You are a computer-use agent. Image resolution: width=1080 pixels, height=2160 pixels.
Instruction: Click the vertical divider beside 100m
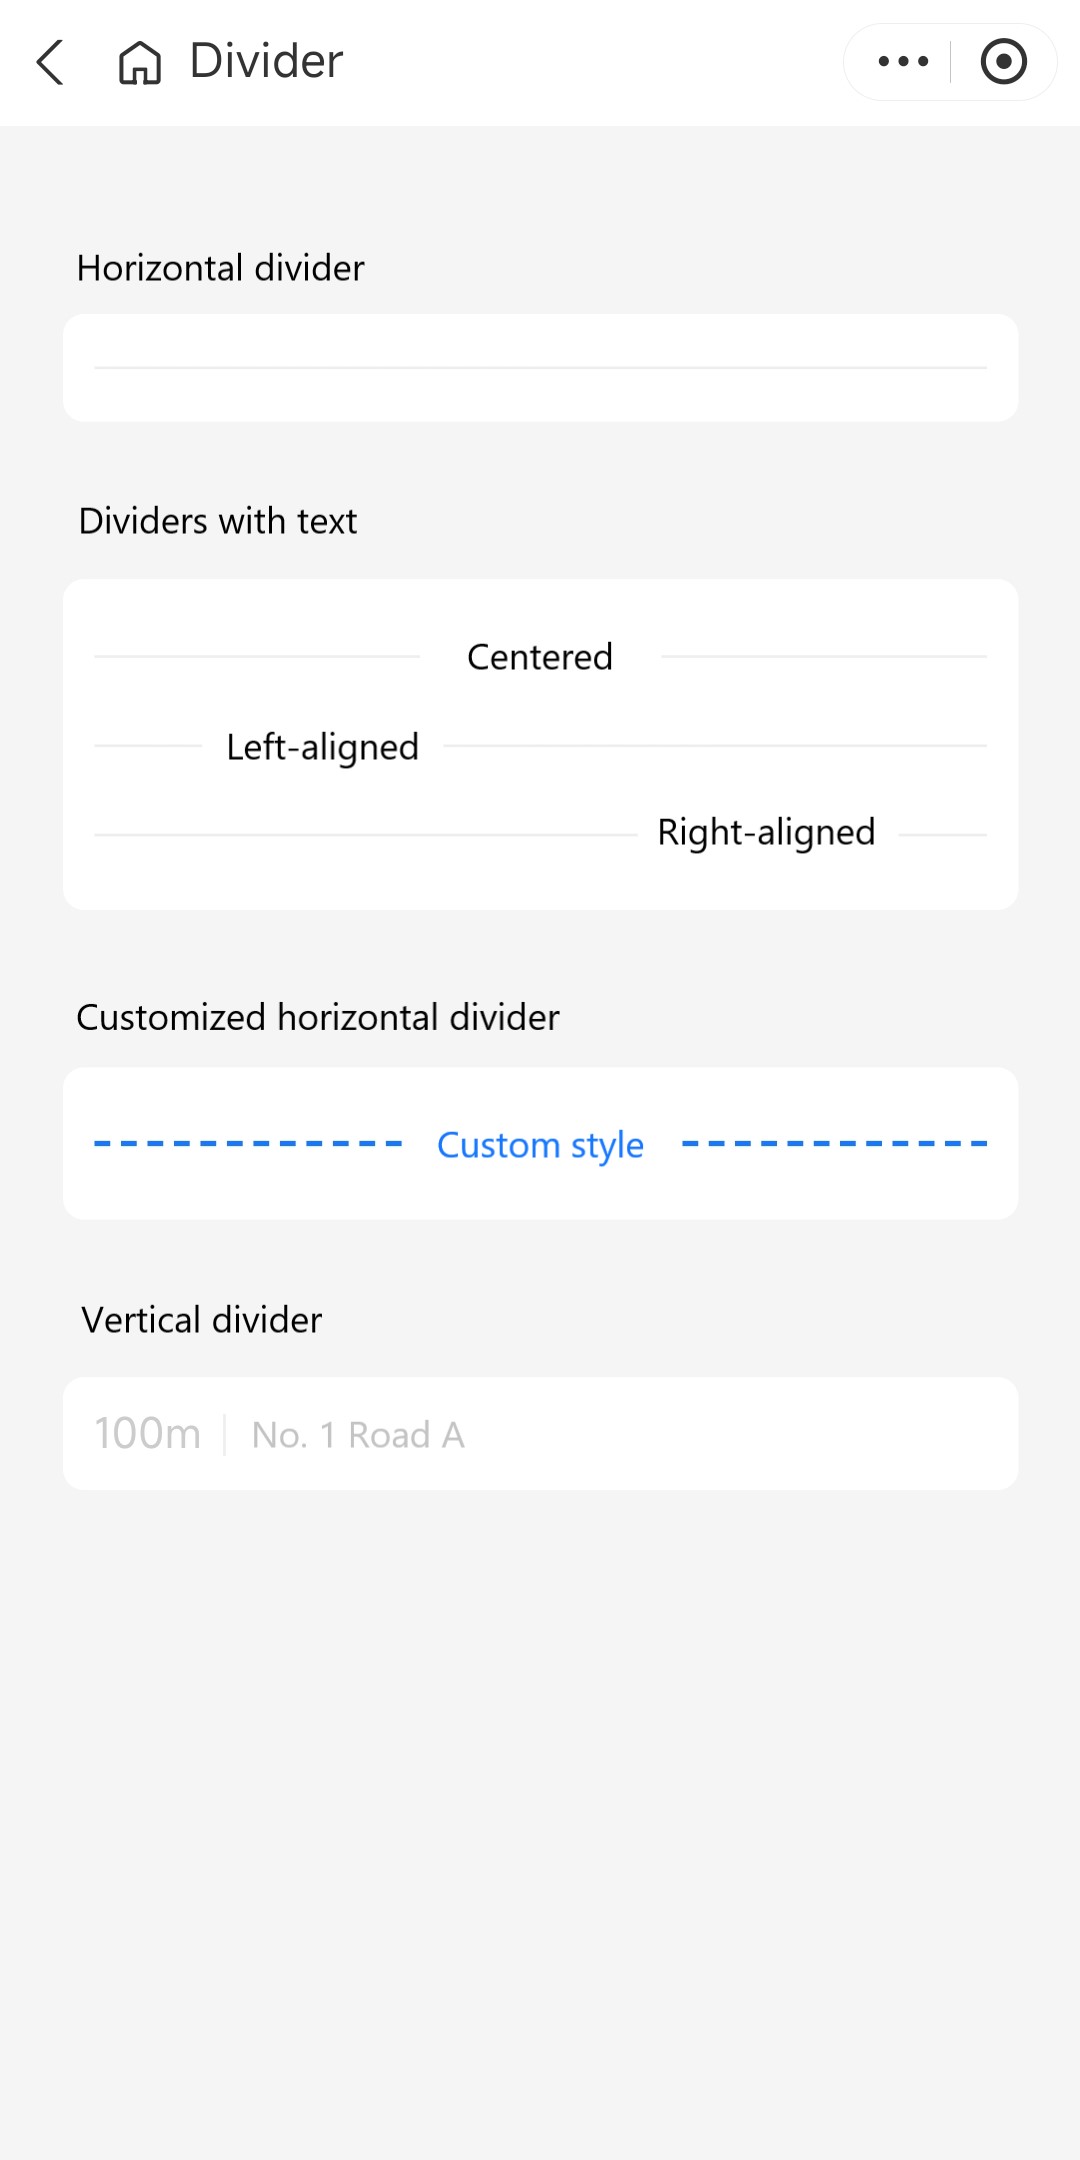point(225,1435)
